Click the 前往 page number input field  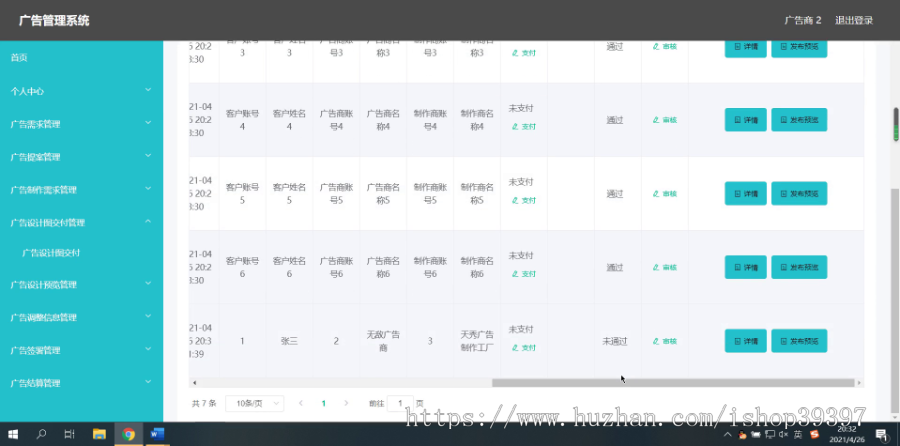tap(400, 404)
